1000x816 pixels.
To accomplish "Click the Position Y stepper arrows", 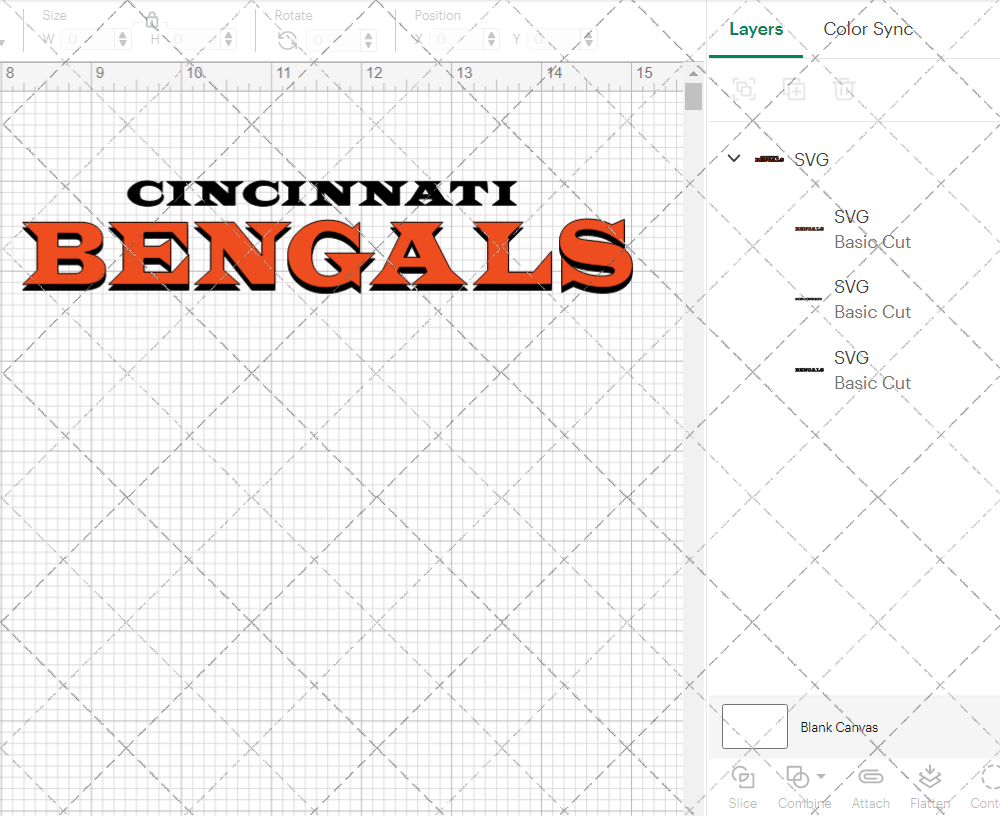I will 589,40.
